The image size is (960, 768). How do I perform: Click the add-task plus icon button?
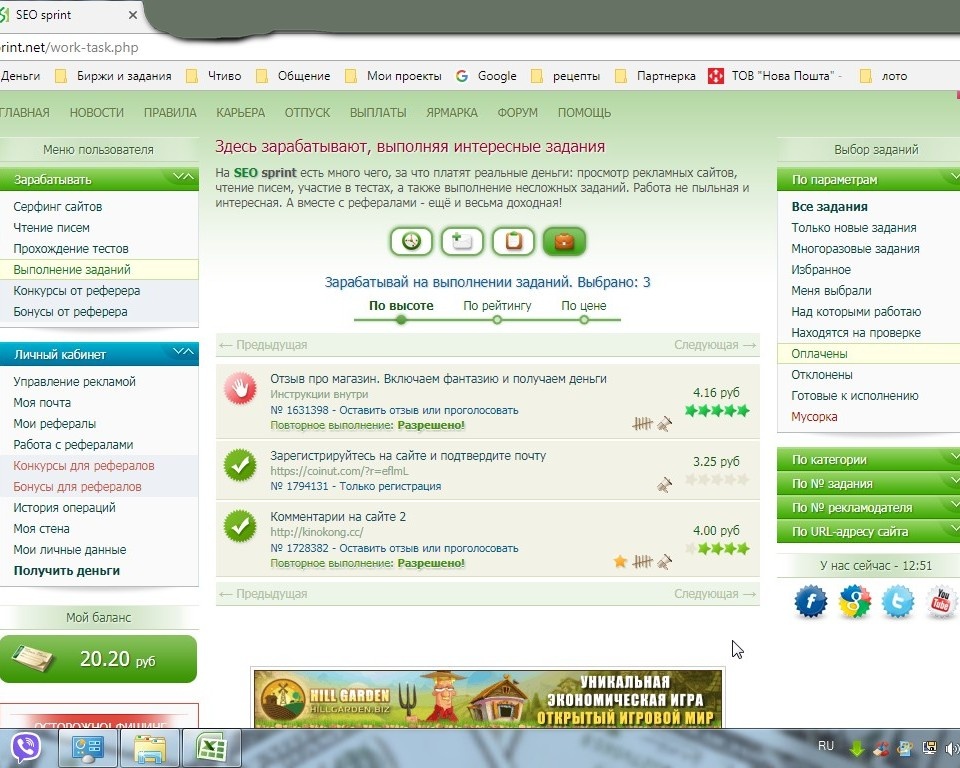pyautogui.click(x=462, y=241)
